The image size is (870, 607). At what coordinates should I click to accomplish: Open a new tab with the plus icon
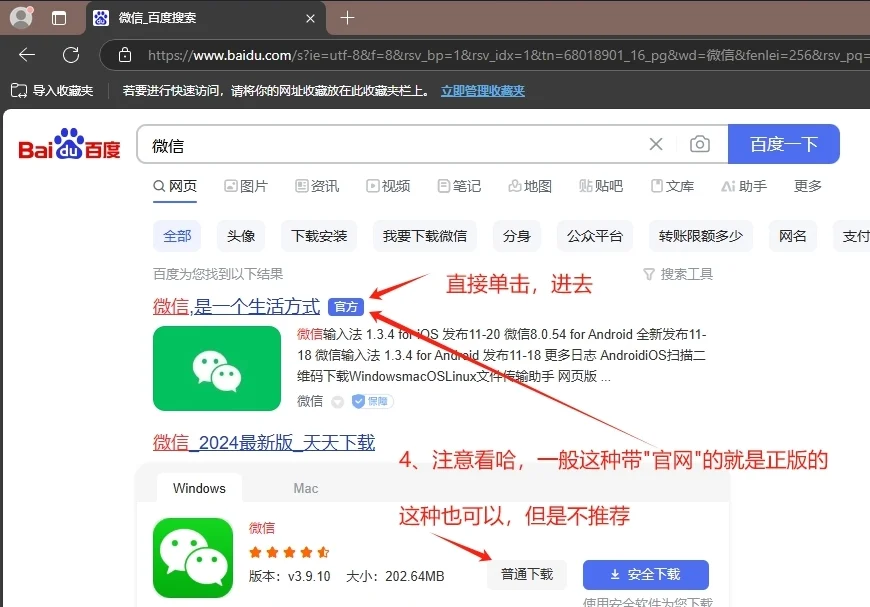point(346,17)
